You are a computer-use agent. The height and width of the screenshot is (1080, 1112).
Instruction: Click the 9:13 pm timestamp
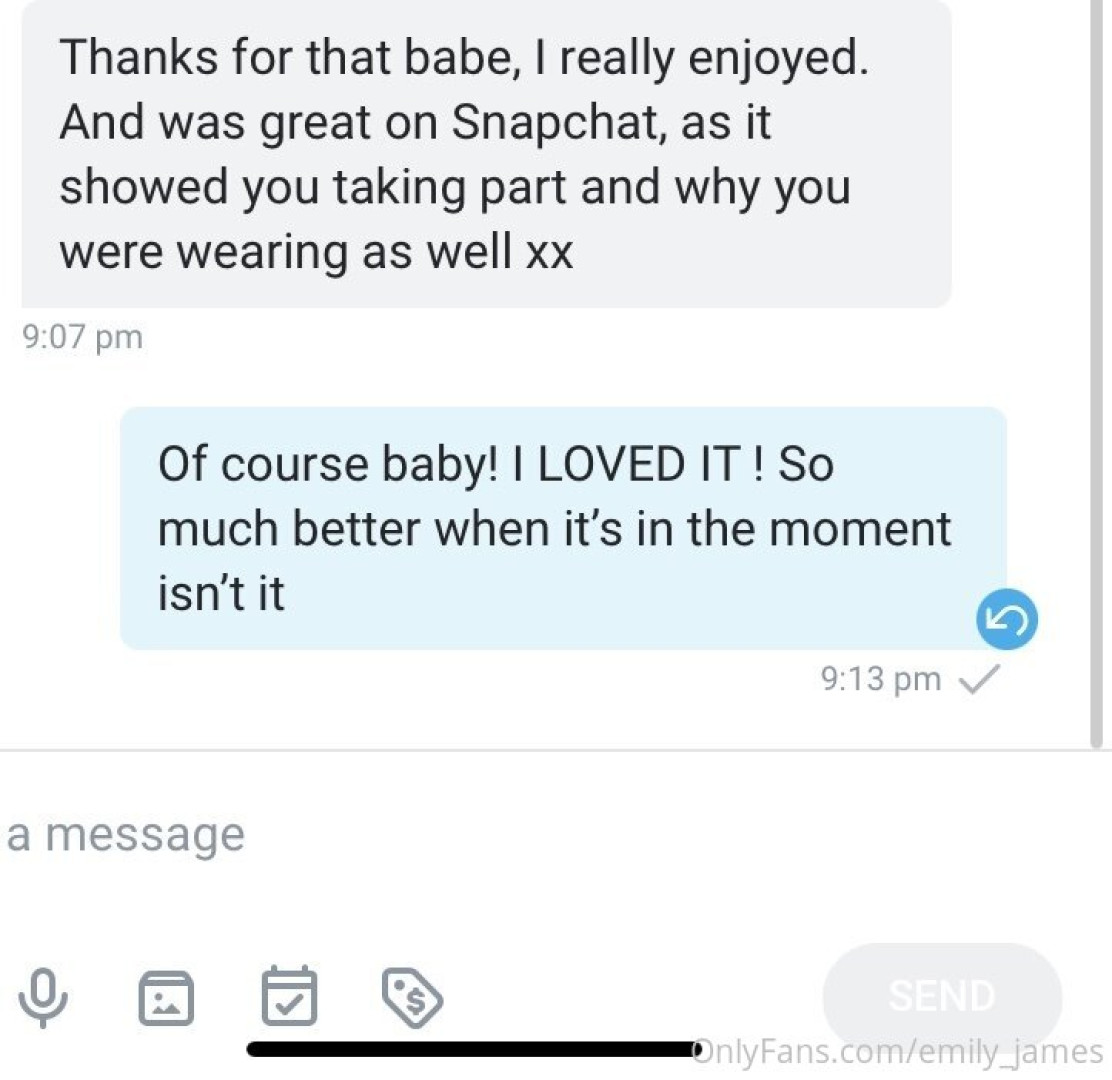point(880,680)
